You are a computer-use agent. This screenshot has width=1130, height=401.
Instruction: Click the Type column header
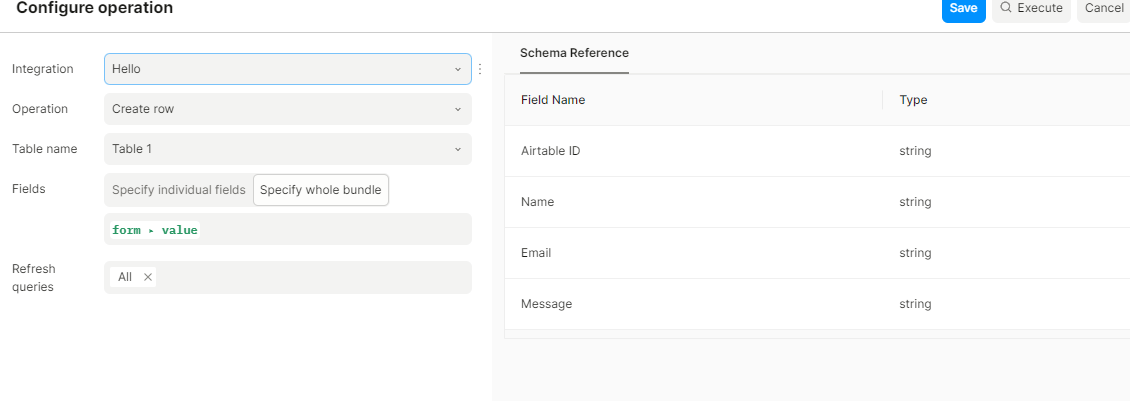click(913, 100)
